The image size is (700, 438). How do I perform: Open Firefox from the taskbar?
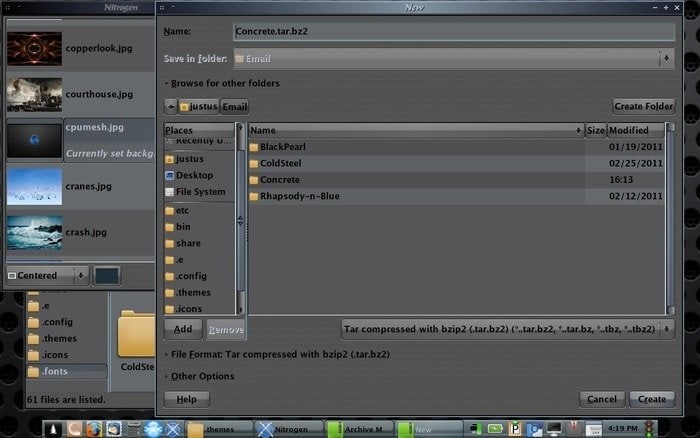(x=94, y=429)
